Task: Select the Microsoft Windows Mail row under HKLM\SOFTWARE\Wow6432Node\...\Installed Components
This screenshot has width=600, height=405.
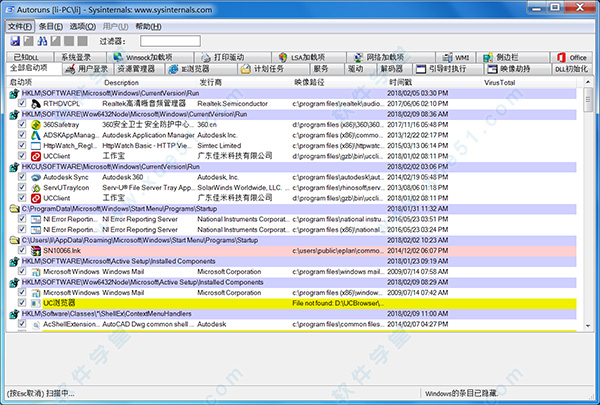Action: (292, 293)
